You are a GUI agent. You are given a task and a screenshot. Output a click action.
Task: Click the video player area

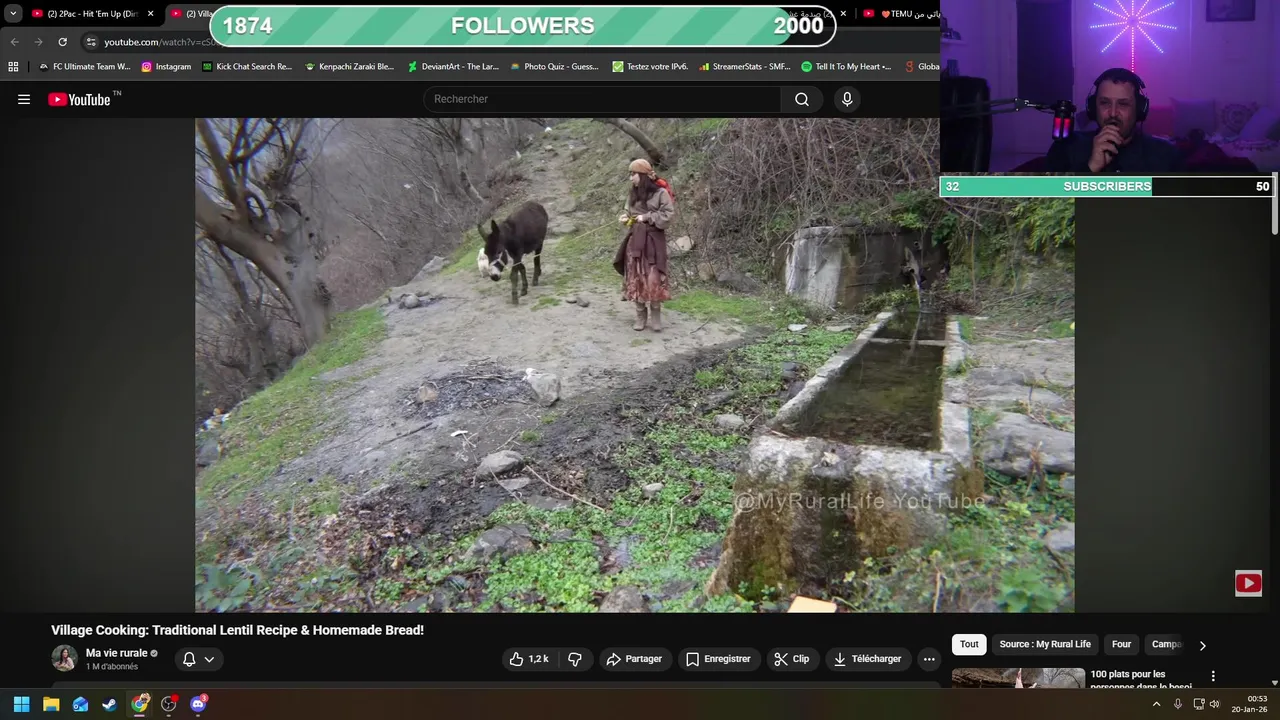click(634, 365)
